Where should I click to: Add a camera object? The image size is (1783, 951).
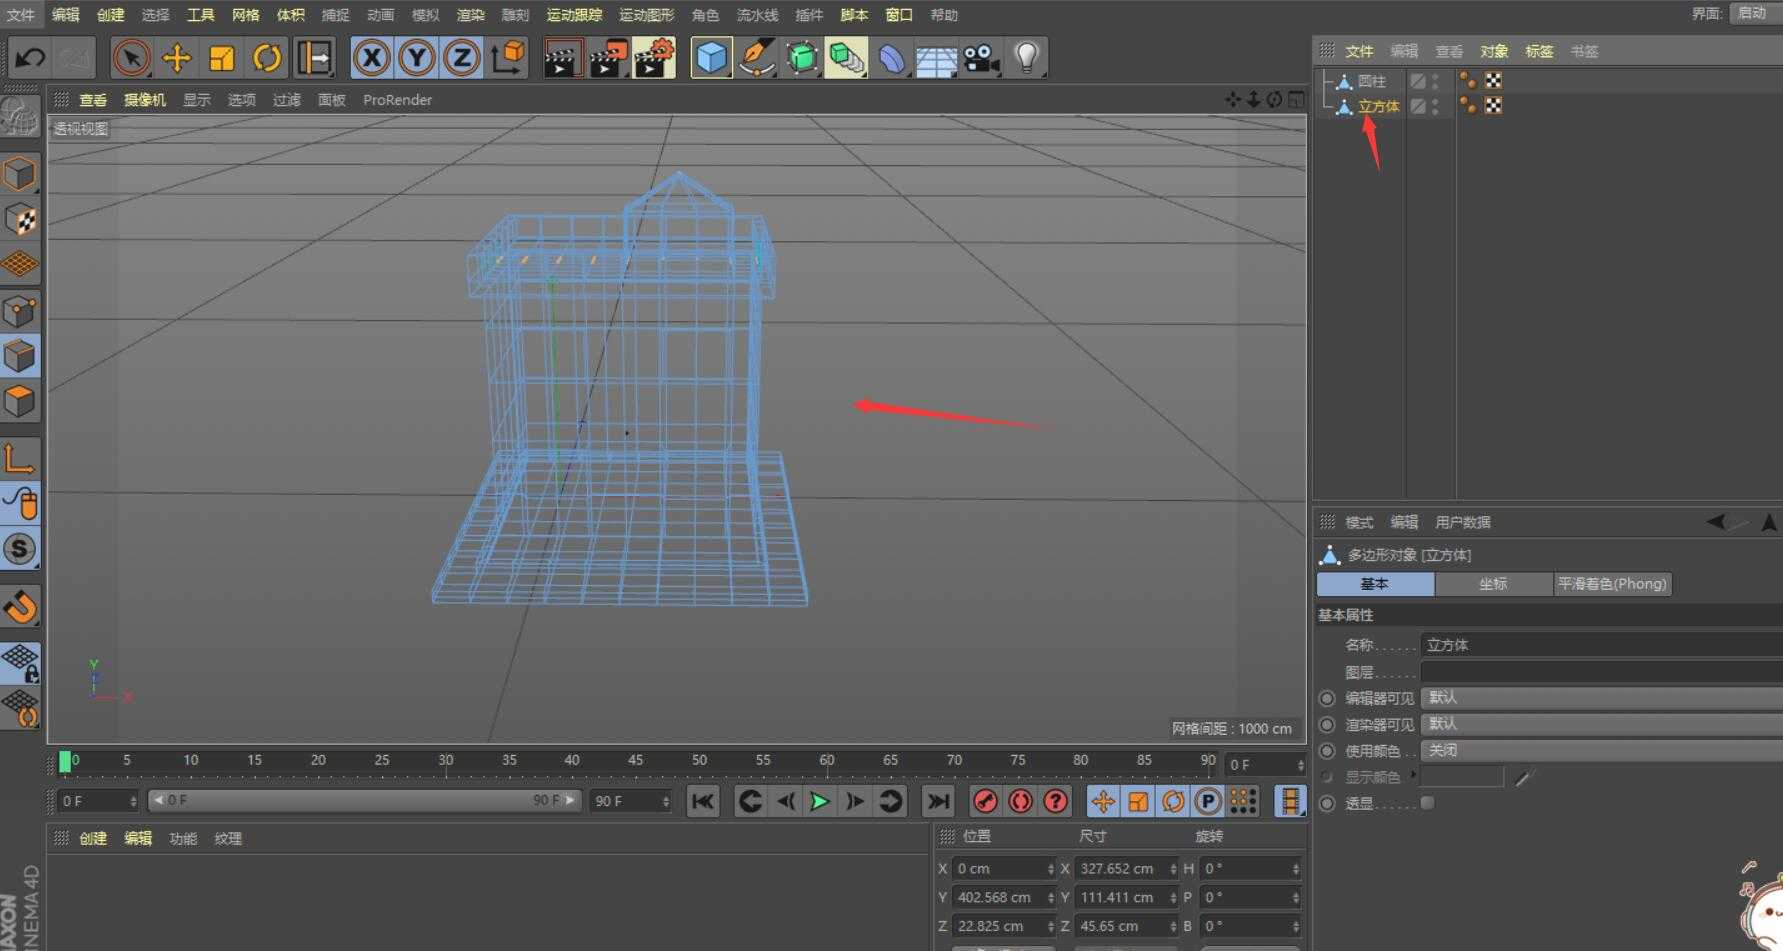pyautogui.click(x=981, y=58)
